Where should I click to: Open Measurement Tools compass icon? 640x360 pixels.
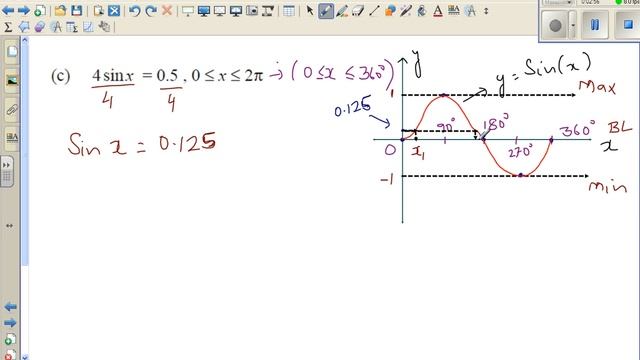470,11
